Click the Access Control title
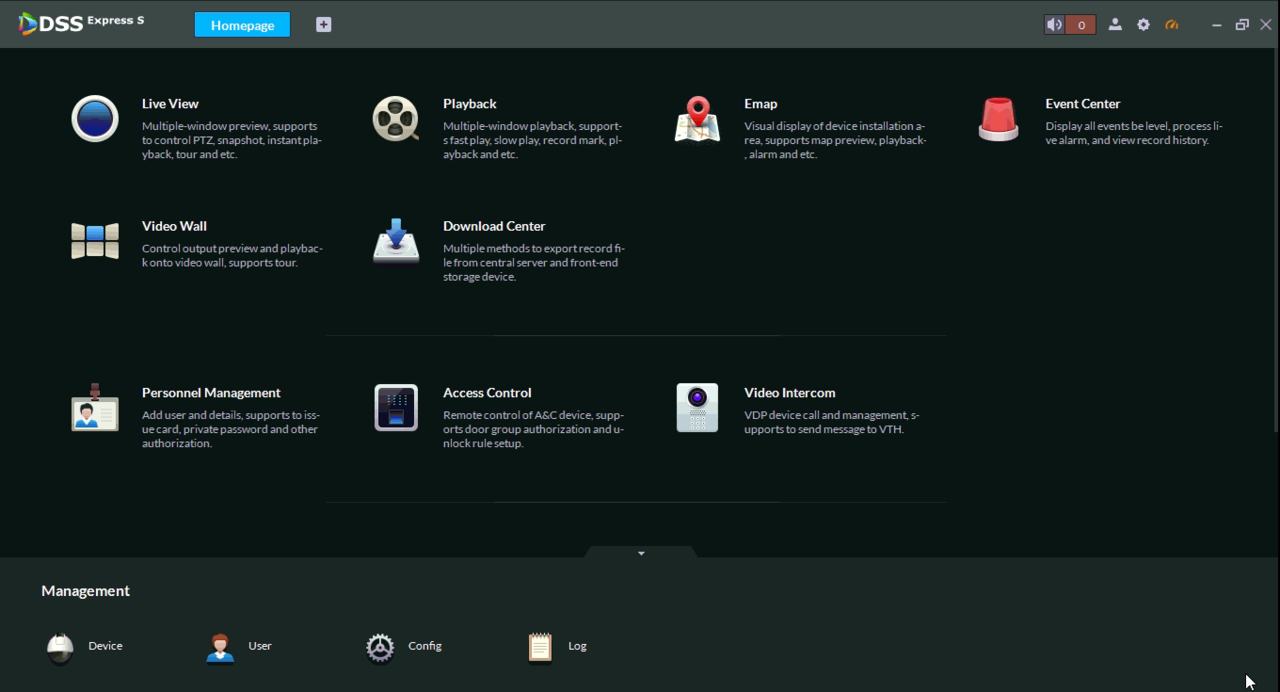This screenshot has height=692, width=1280. coord(487,393)
